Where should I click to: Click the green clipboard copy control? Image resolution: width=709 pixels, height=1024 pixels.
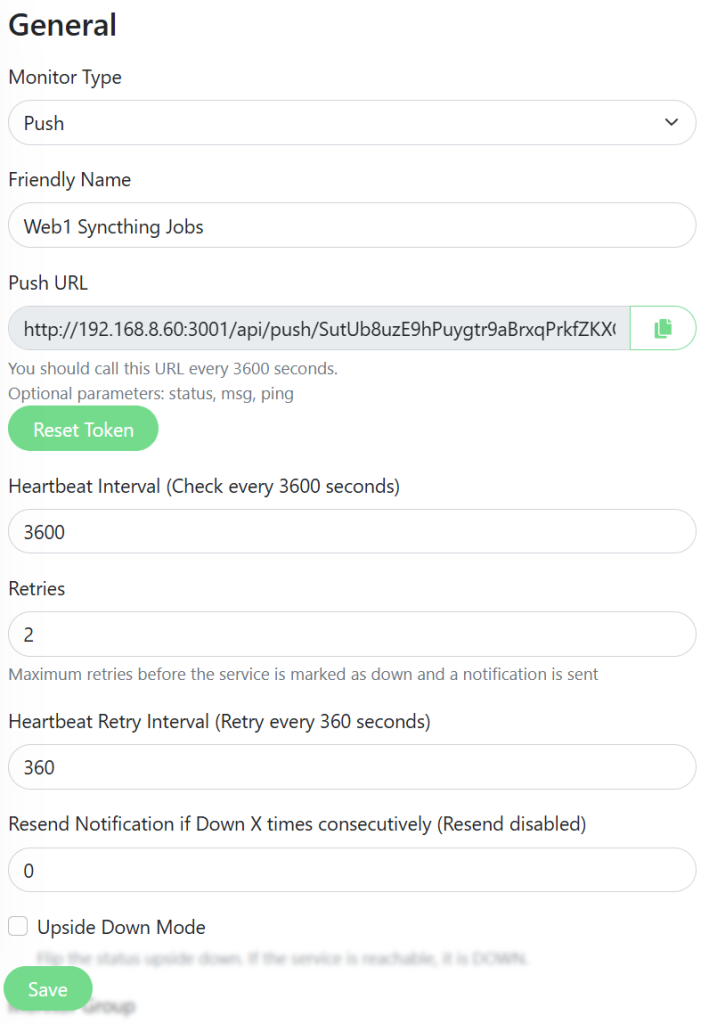pyautogui.click(x=662, y=327)
